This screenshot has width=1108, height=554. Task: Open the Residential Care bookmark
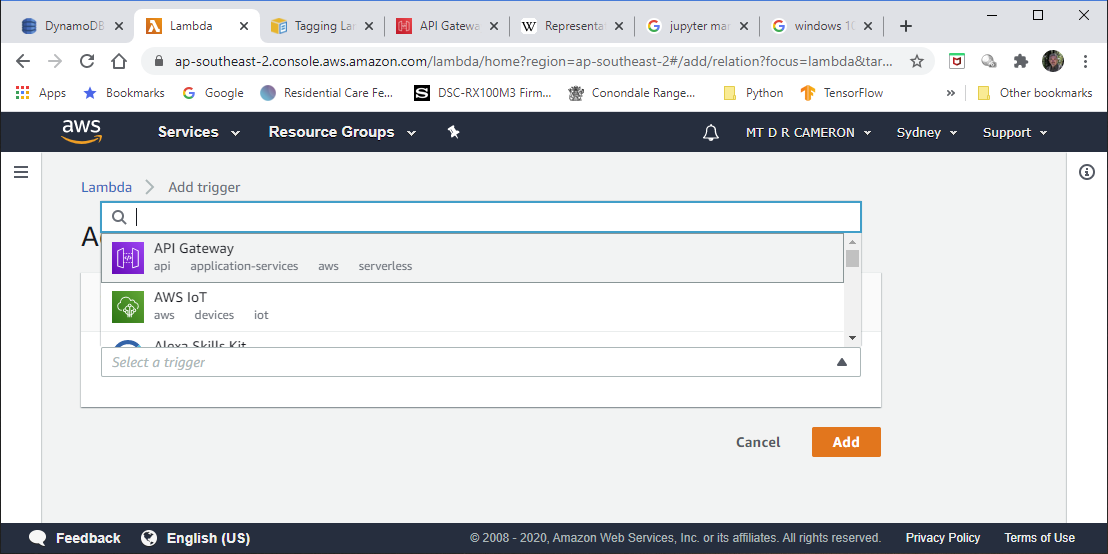[327, 93]
